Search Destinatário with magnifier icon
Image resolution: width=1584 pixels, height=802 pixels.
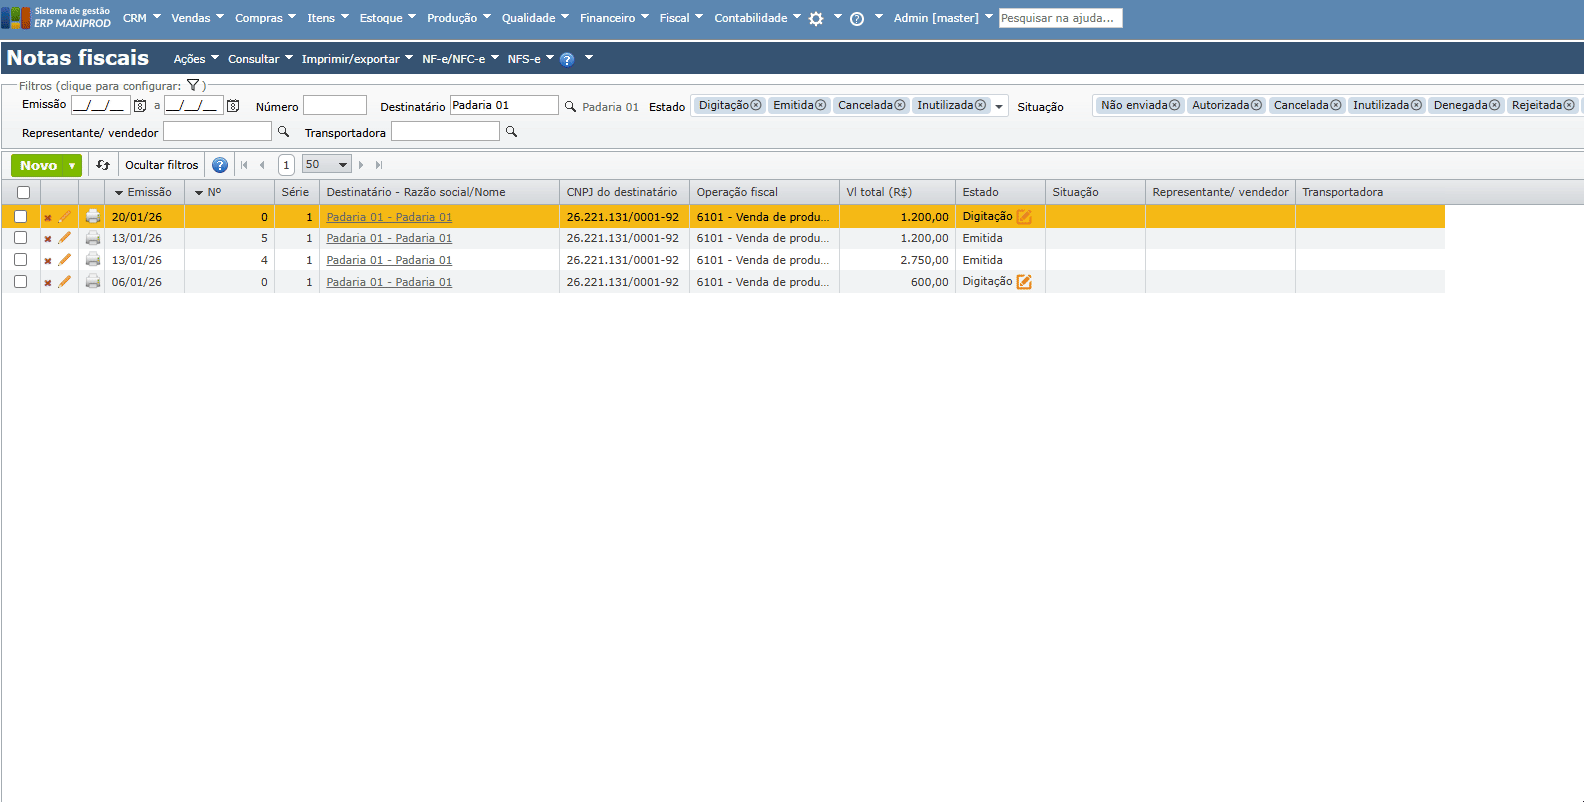tap(570, 106)
